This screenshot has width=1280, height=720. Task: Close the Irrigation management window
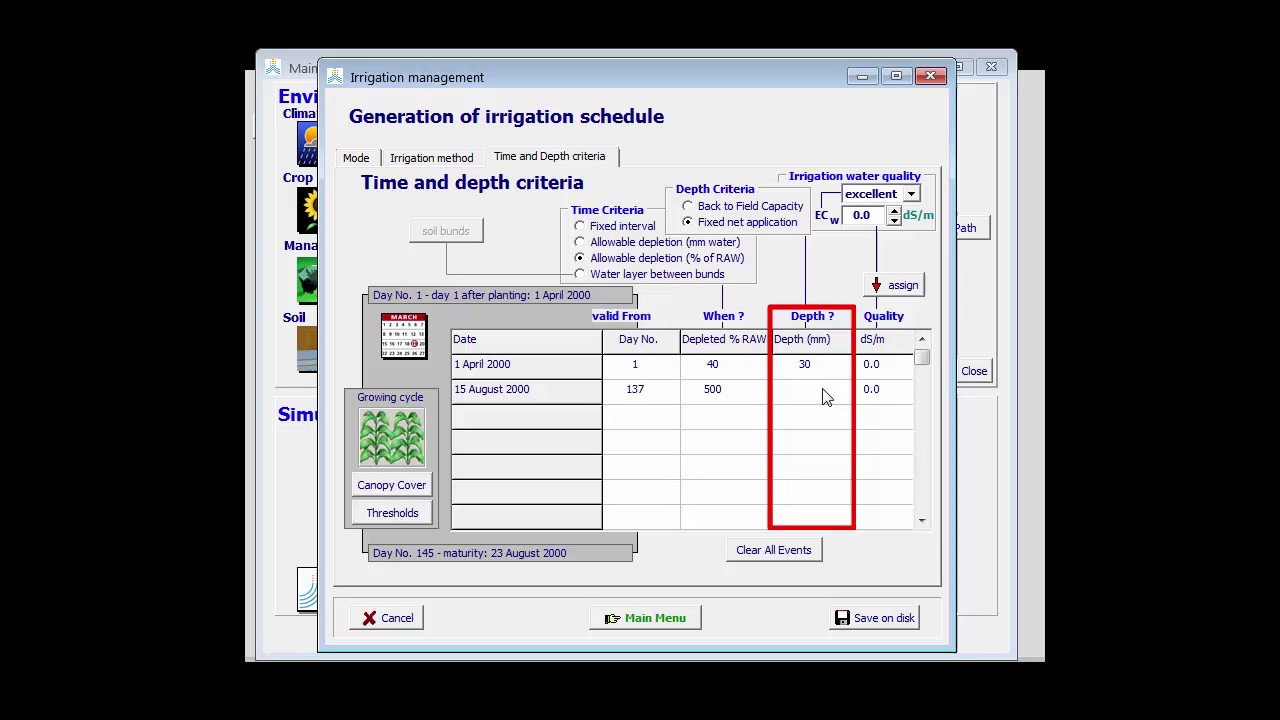pos(930,76)
